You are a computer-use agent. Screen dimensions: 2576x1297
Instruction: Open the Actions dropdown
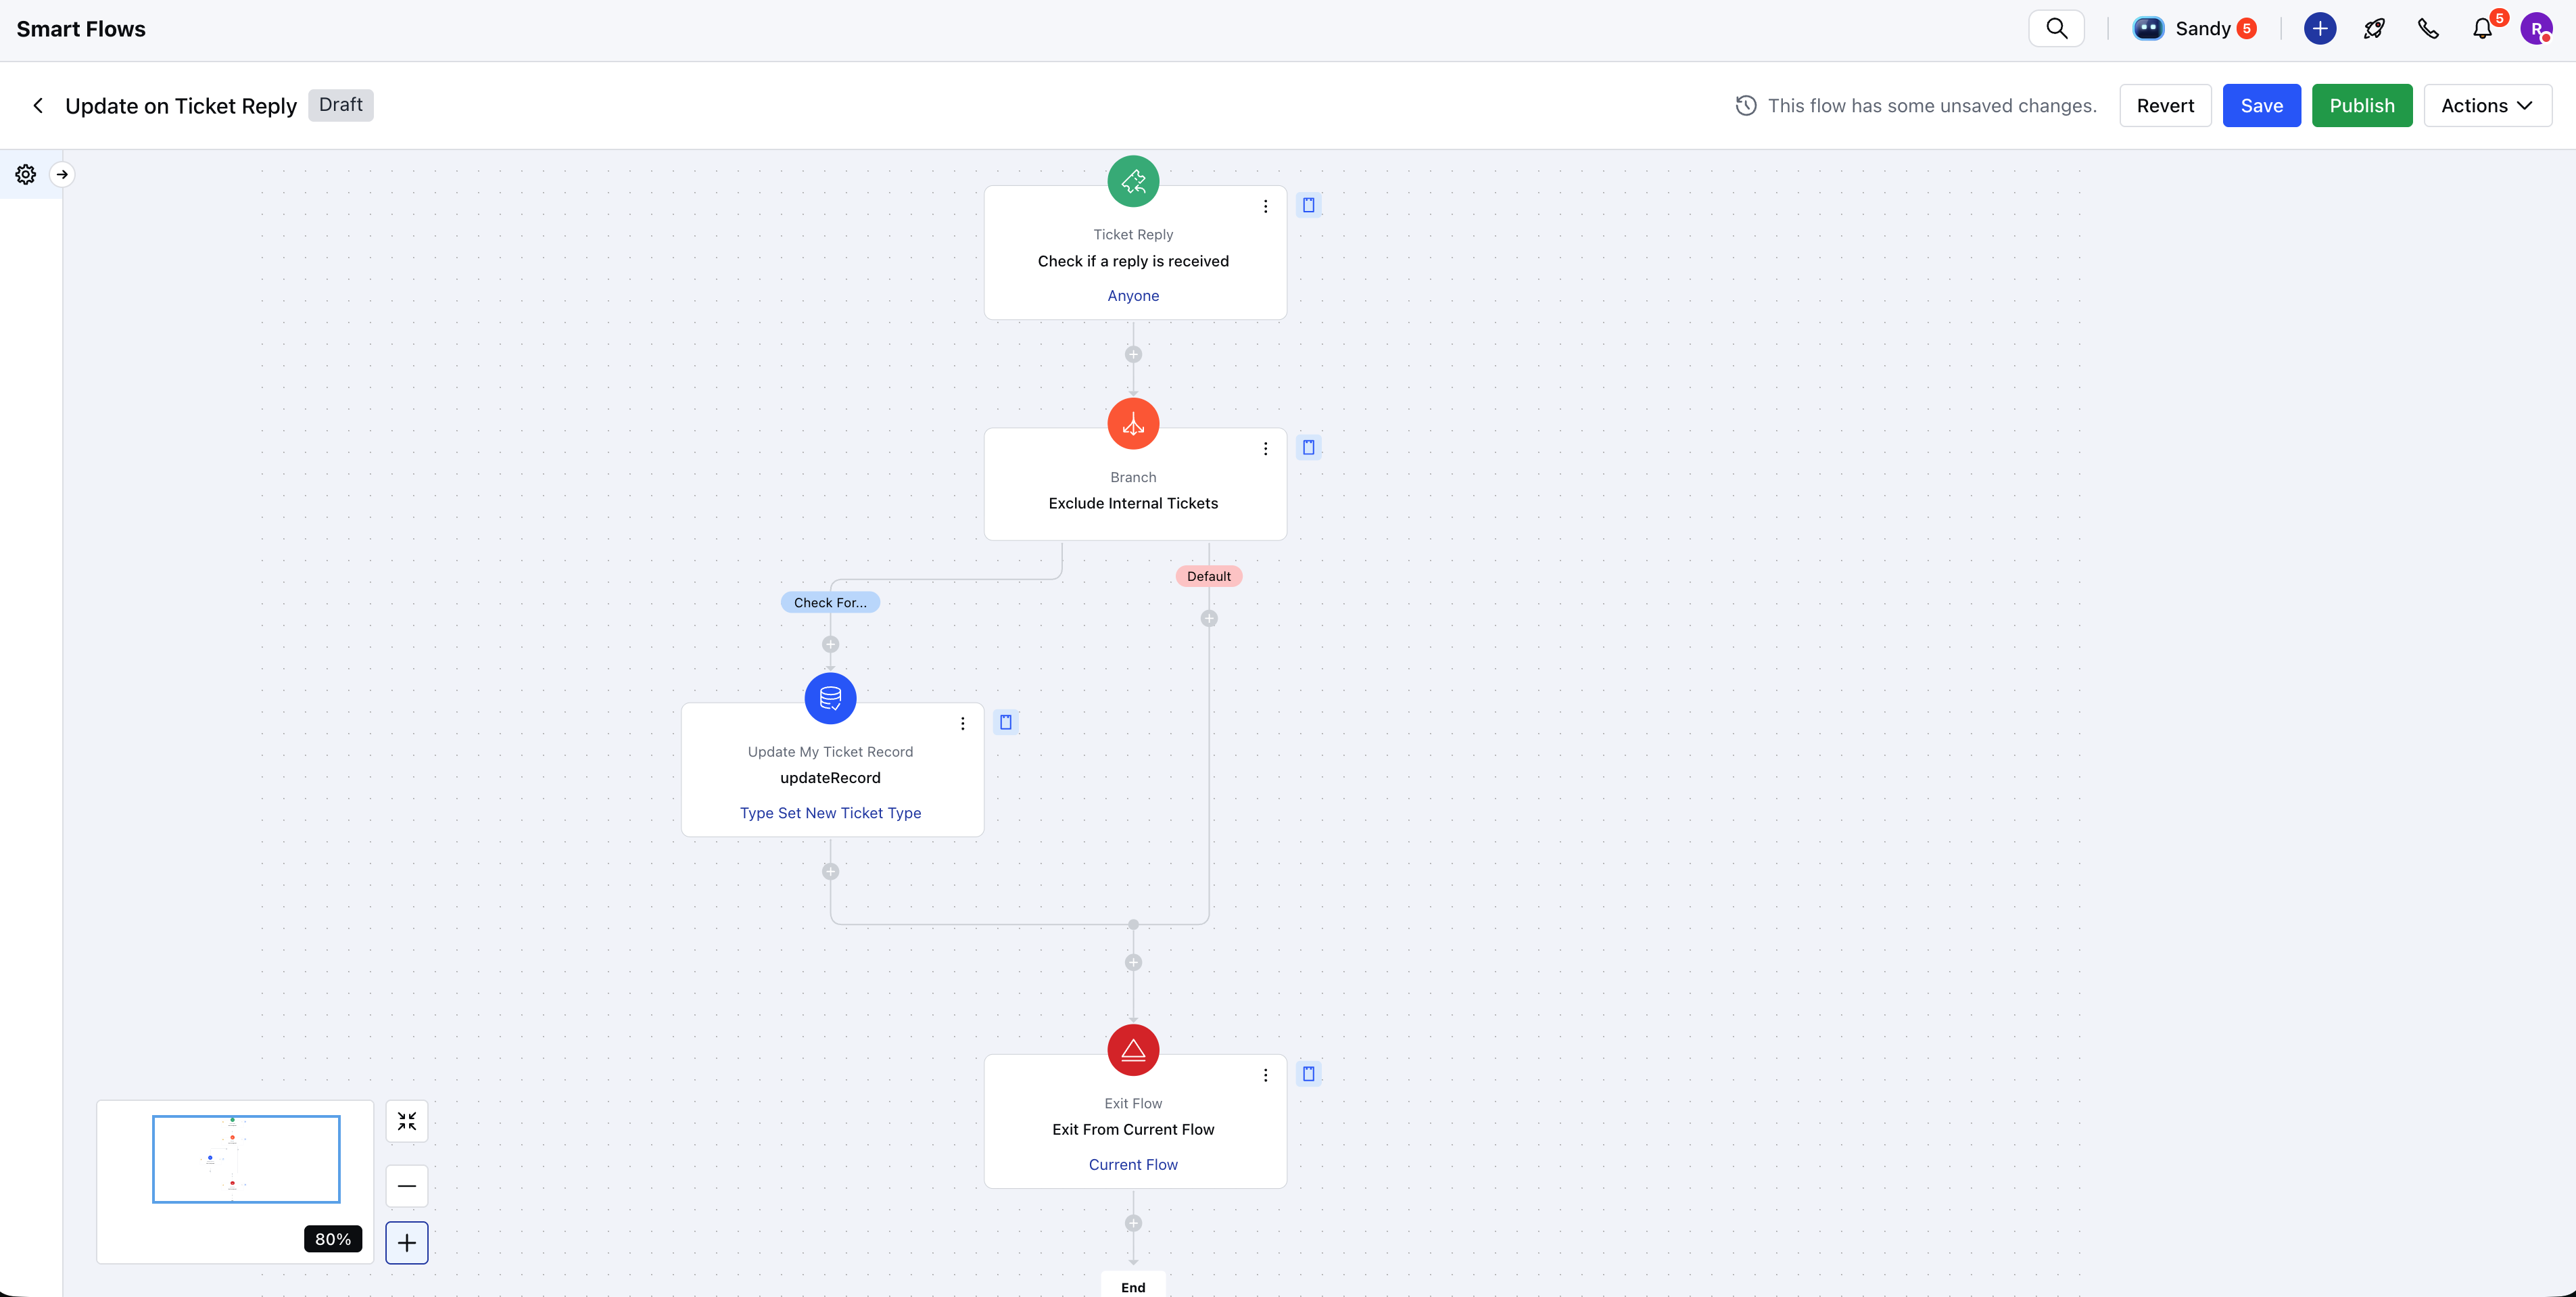click(x=2487, y=106)
